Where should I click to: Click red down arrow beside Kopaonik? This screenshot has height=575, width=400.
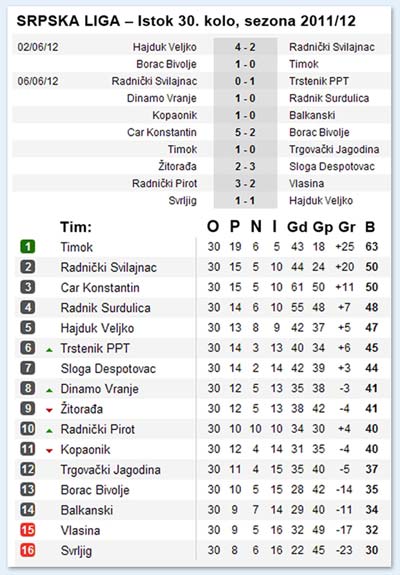(x=49, y=451)
